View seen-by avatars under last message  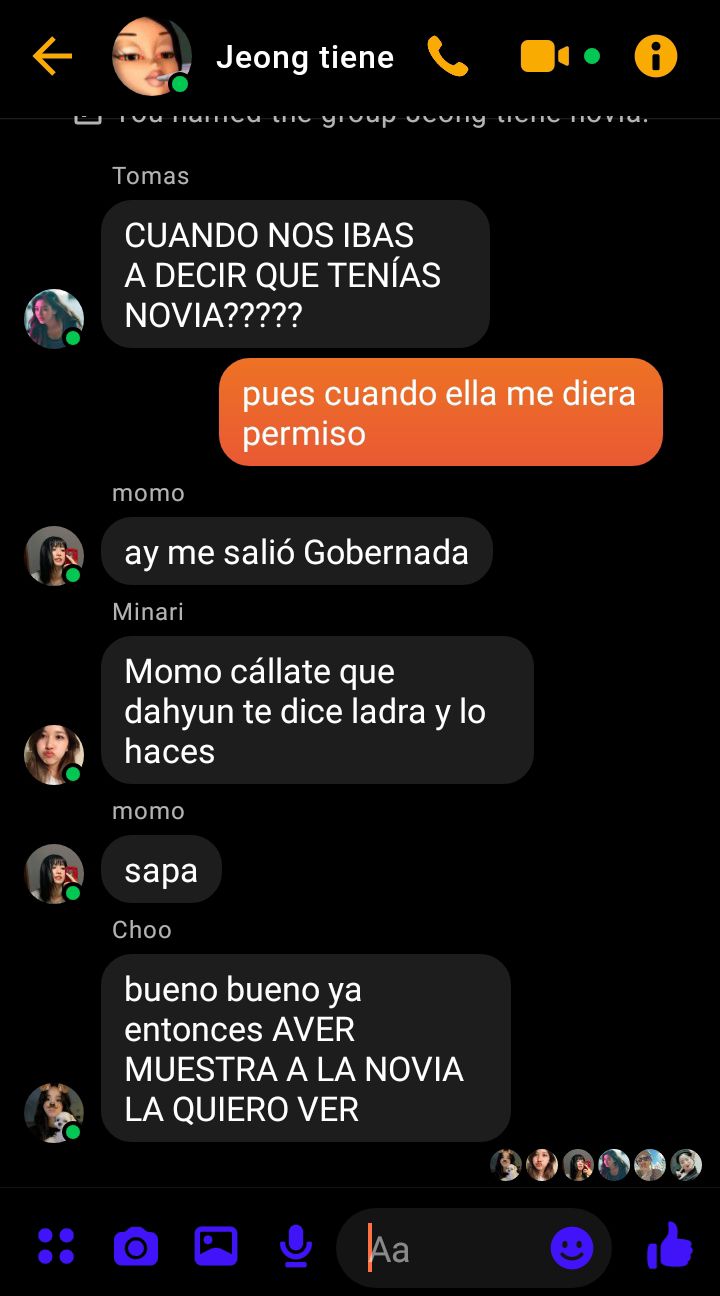[x=596, y=1165]
